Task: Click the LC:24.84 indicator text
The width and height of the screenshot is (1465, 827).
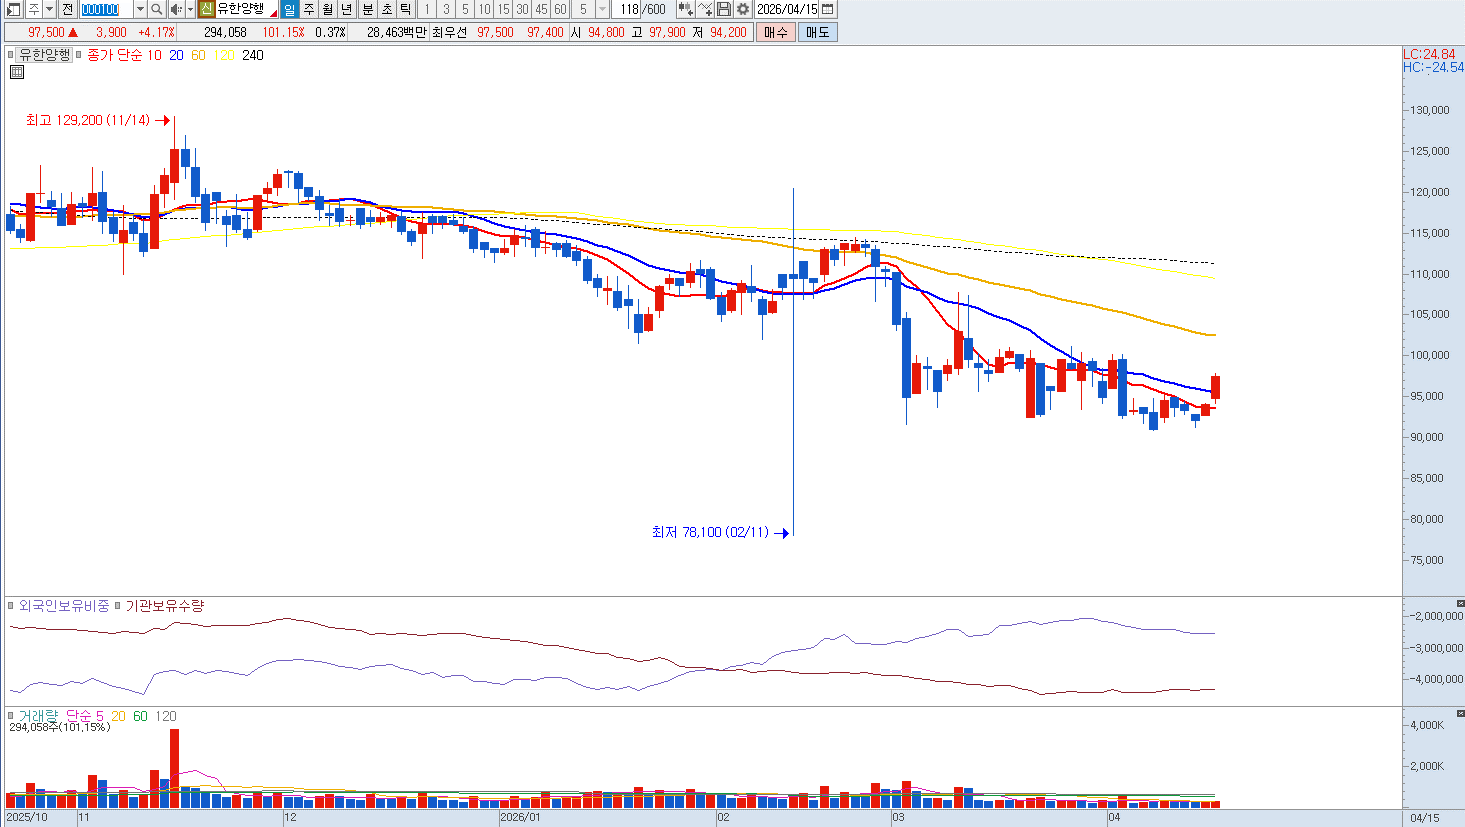Action: [x=1428, y=55]
